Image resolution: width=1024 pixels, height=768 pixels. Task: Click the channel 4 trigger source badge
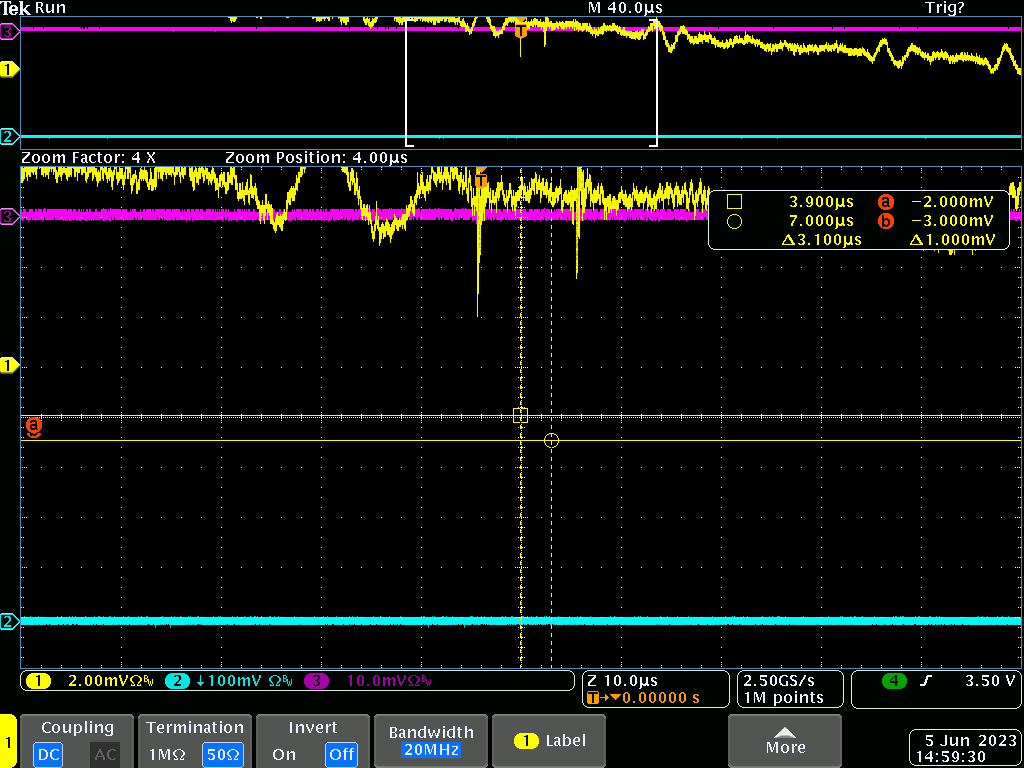pyautogui.click(x=893, y=681)
